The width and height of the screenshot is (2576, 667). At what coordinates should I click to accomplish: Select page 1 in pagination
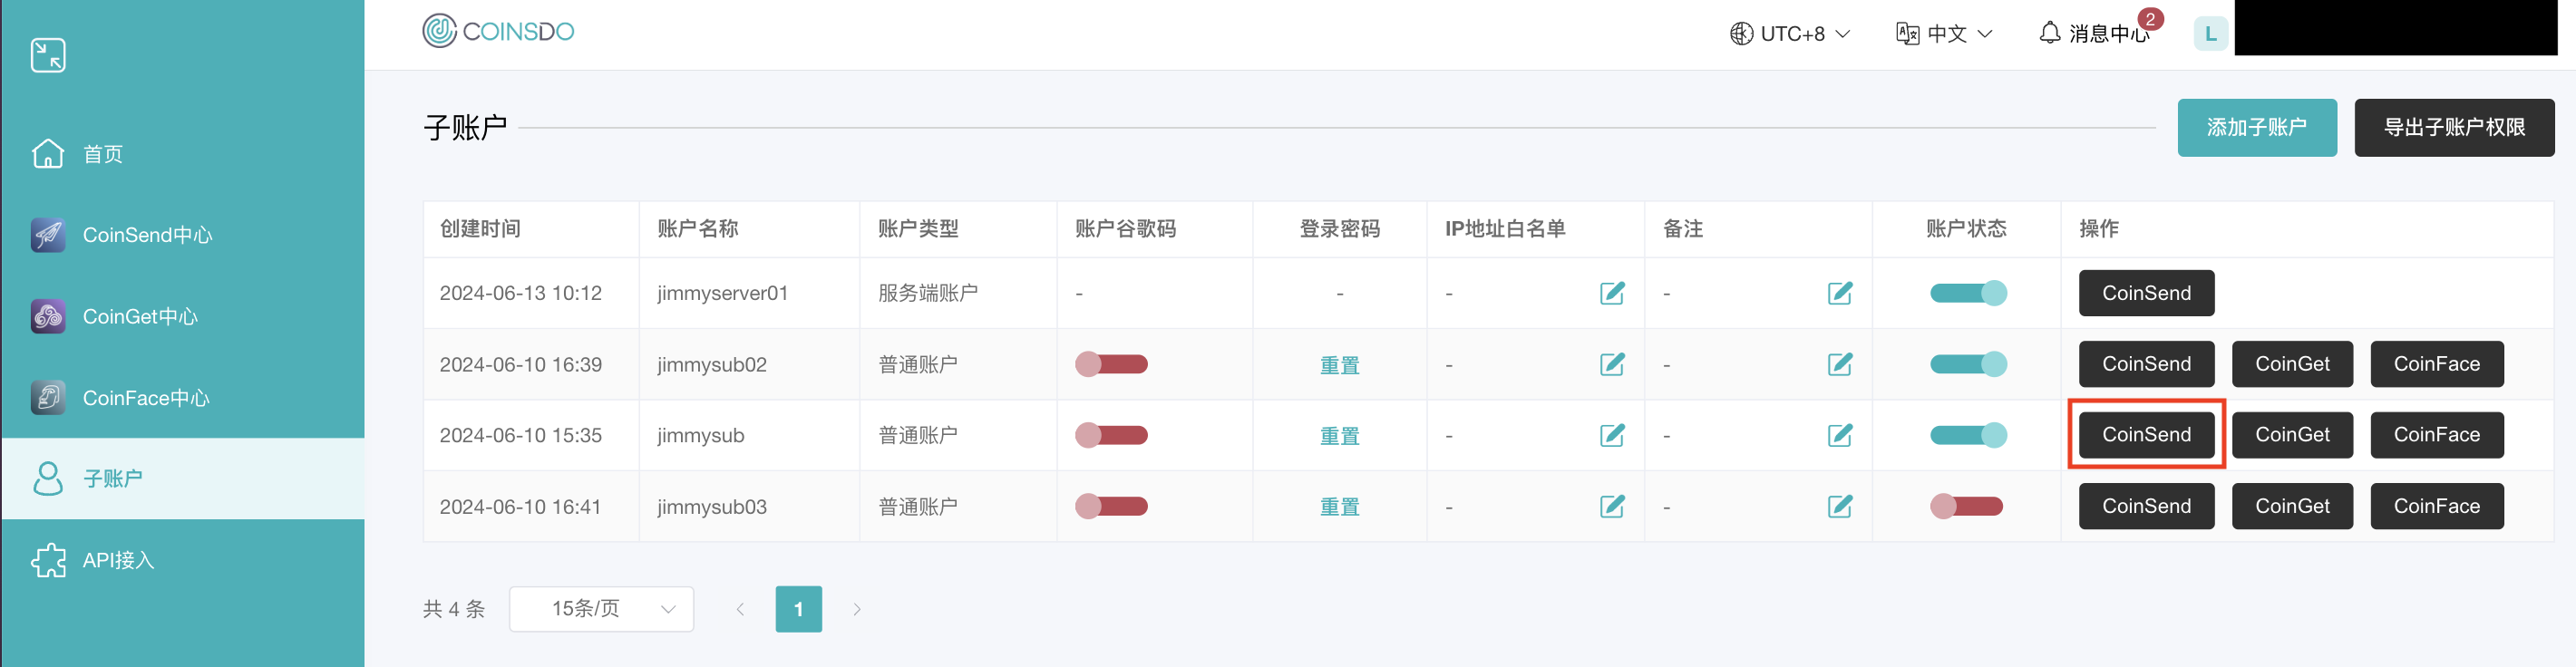click(x=798, y=609)
